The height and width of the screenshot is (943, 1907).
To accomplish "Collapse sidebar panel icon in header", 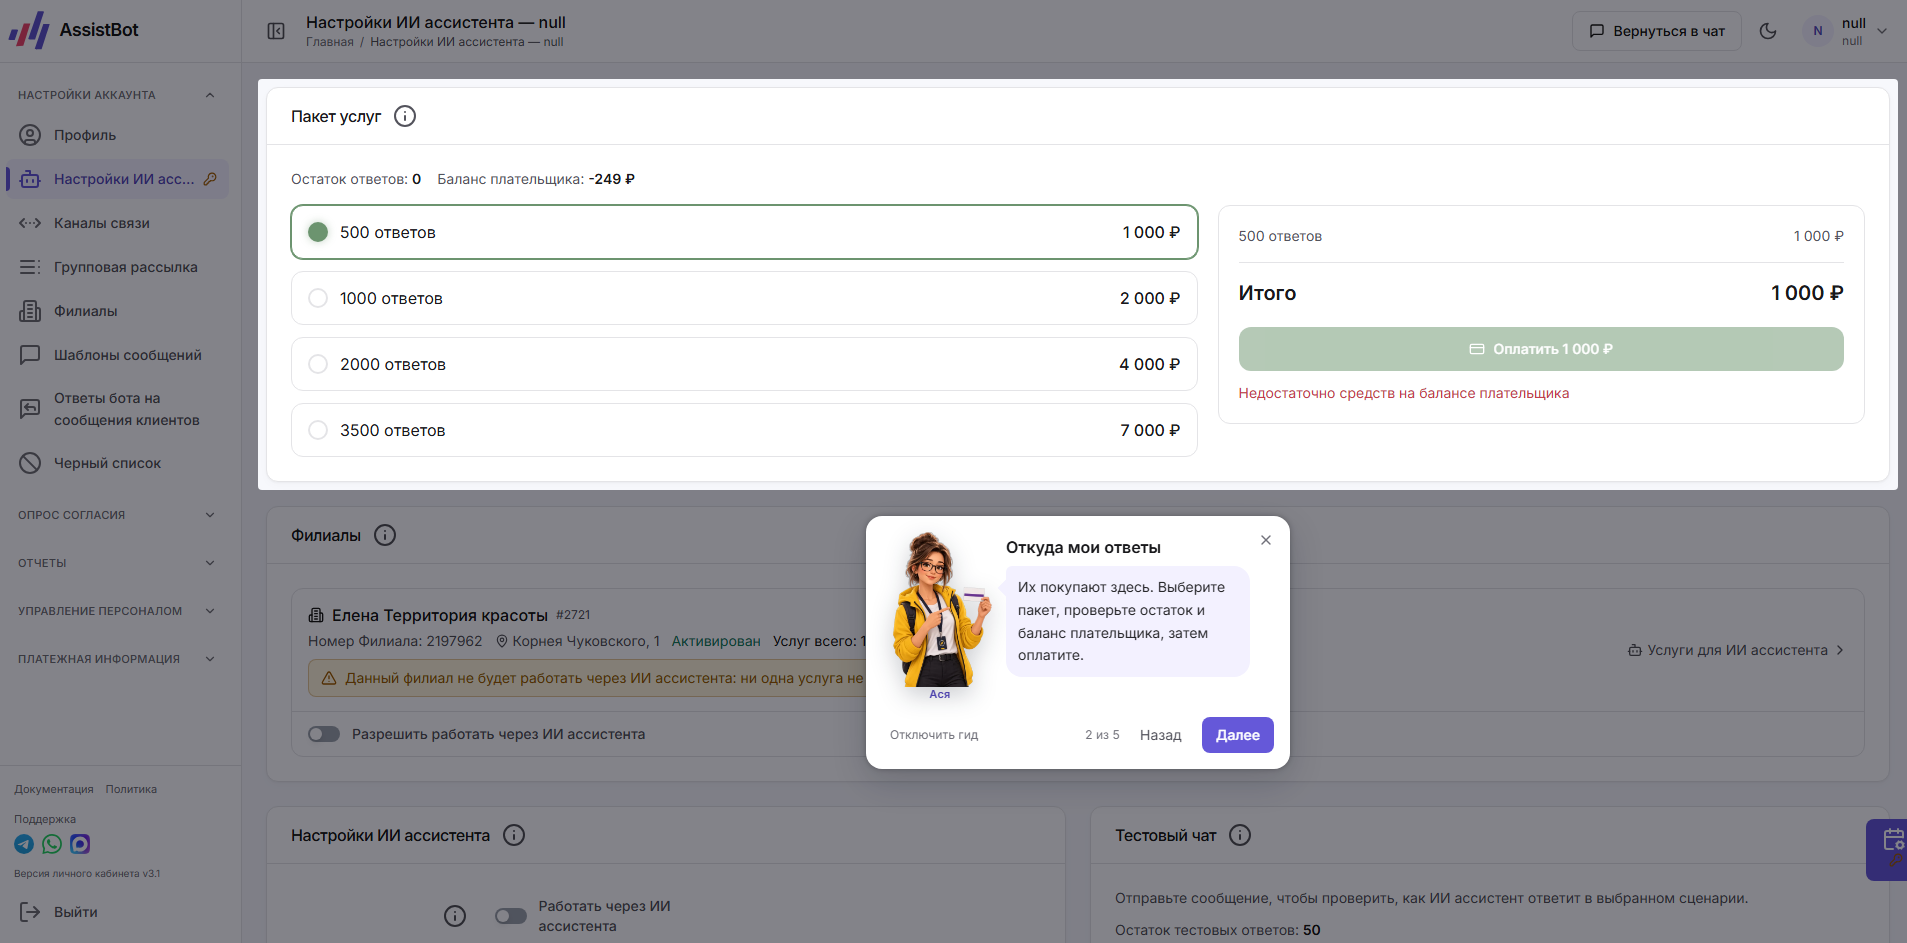I will pyautogui.click(x=276, y=31).
